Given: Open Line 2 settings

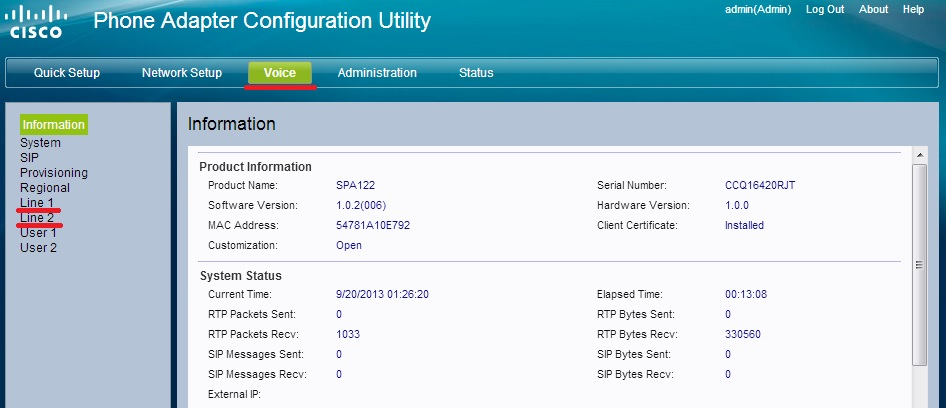Looking at the screenshot, I should tap(37, 218).
